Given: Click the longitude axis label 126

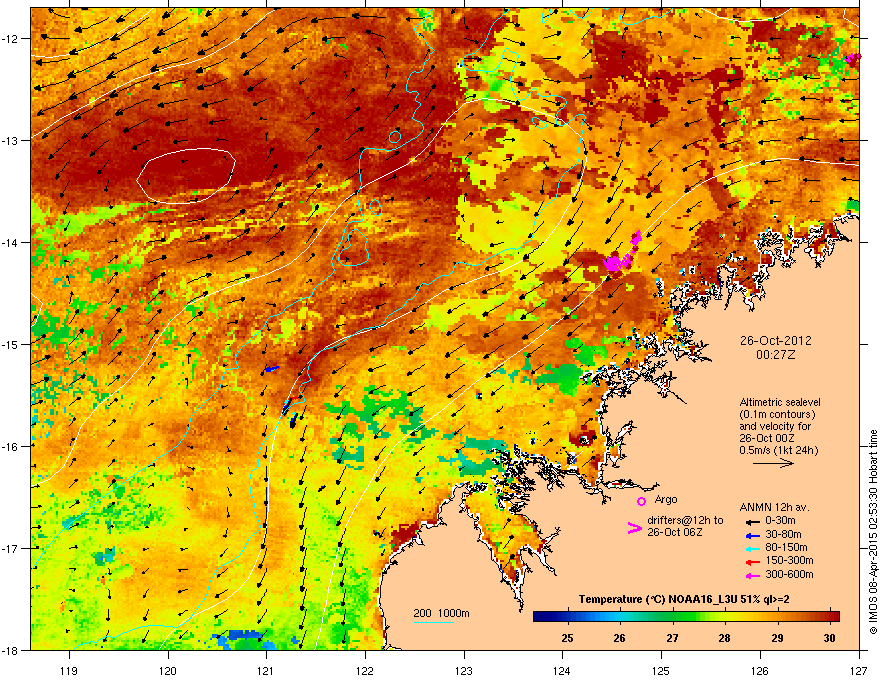Looking at the screenshot, I should [760, 670].
